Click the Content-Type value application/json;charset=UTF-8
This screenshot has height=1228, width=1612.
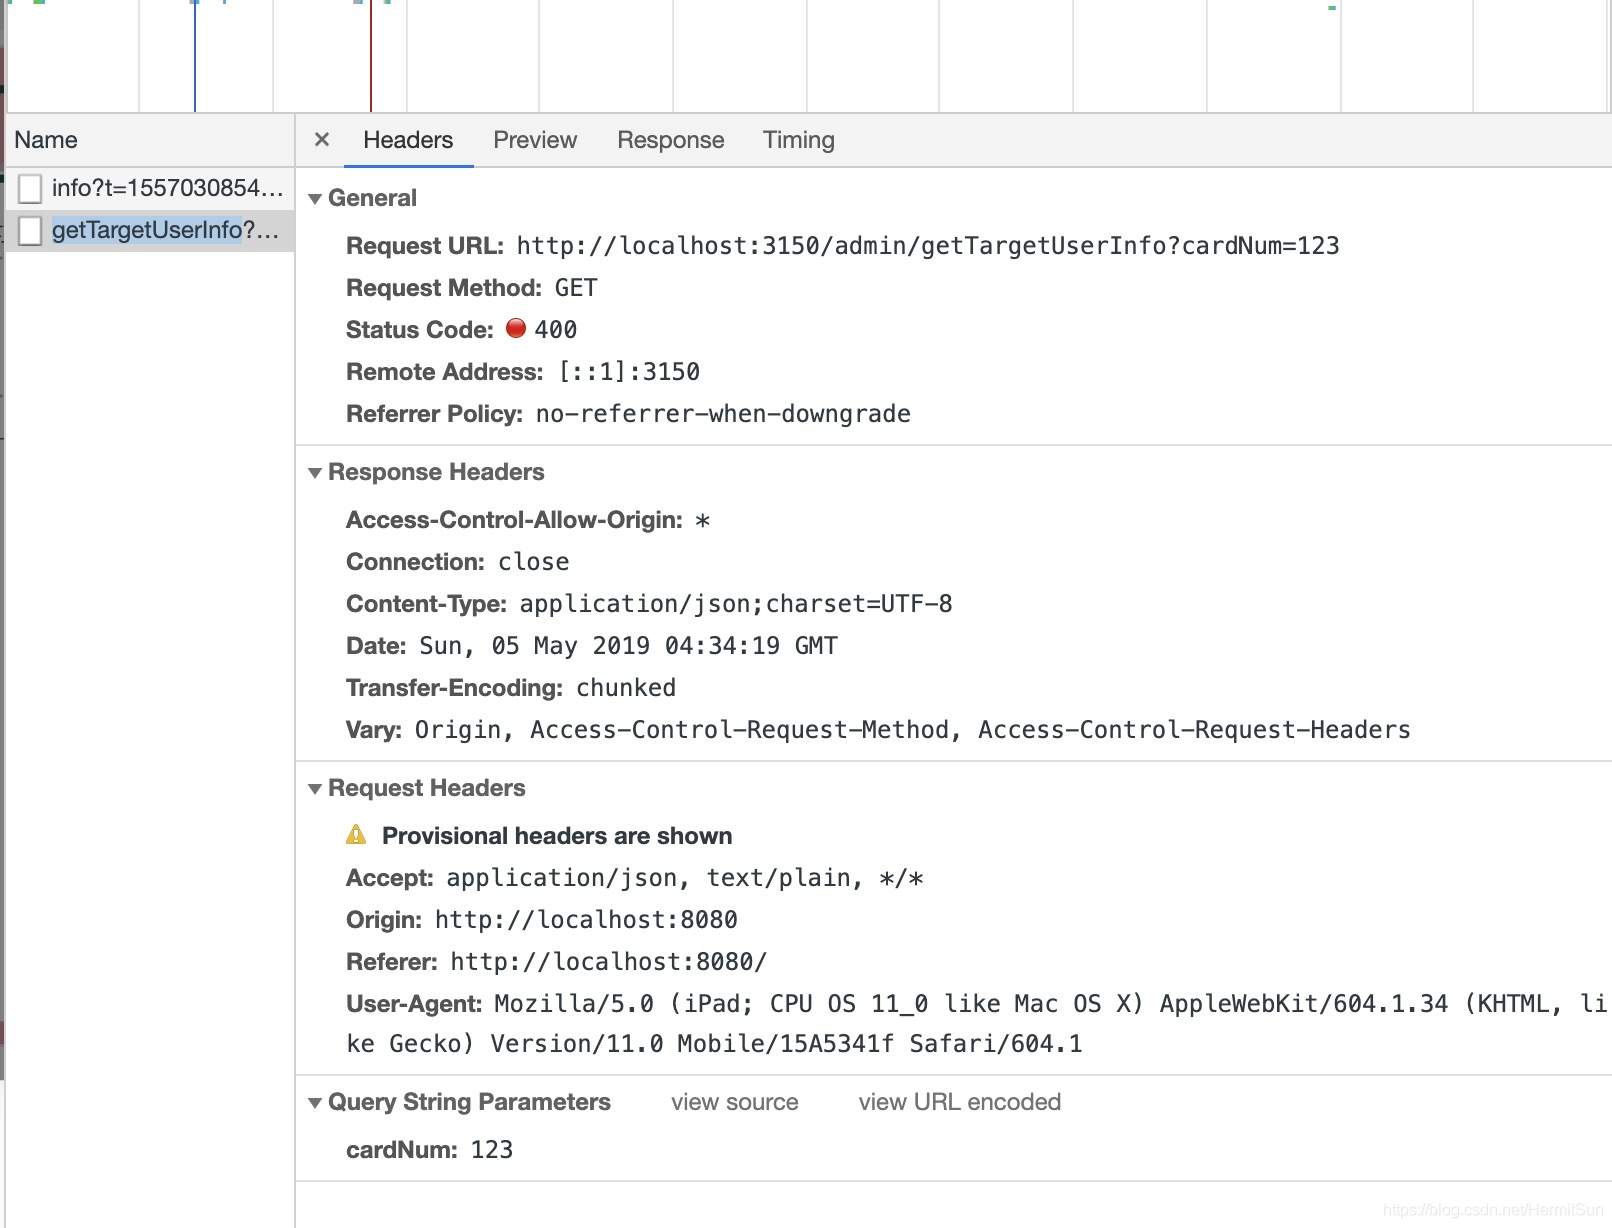click(736, 604)
